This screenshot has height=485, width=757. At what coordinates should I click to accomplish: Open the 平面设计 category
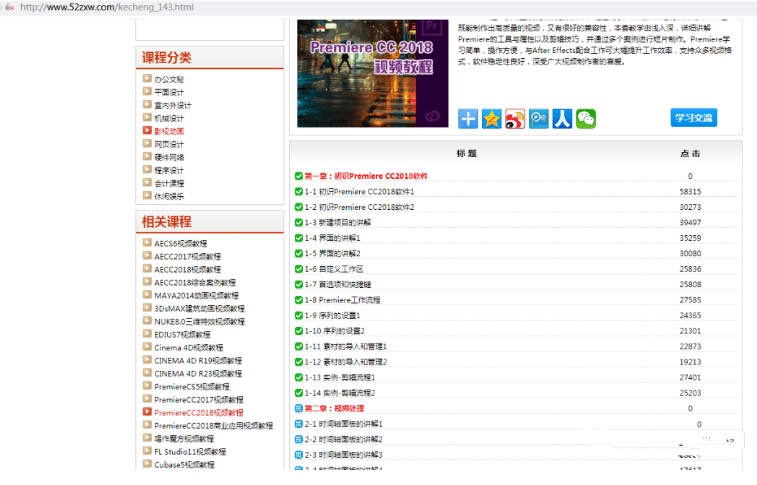(x=169, y=92)
